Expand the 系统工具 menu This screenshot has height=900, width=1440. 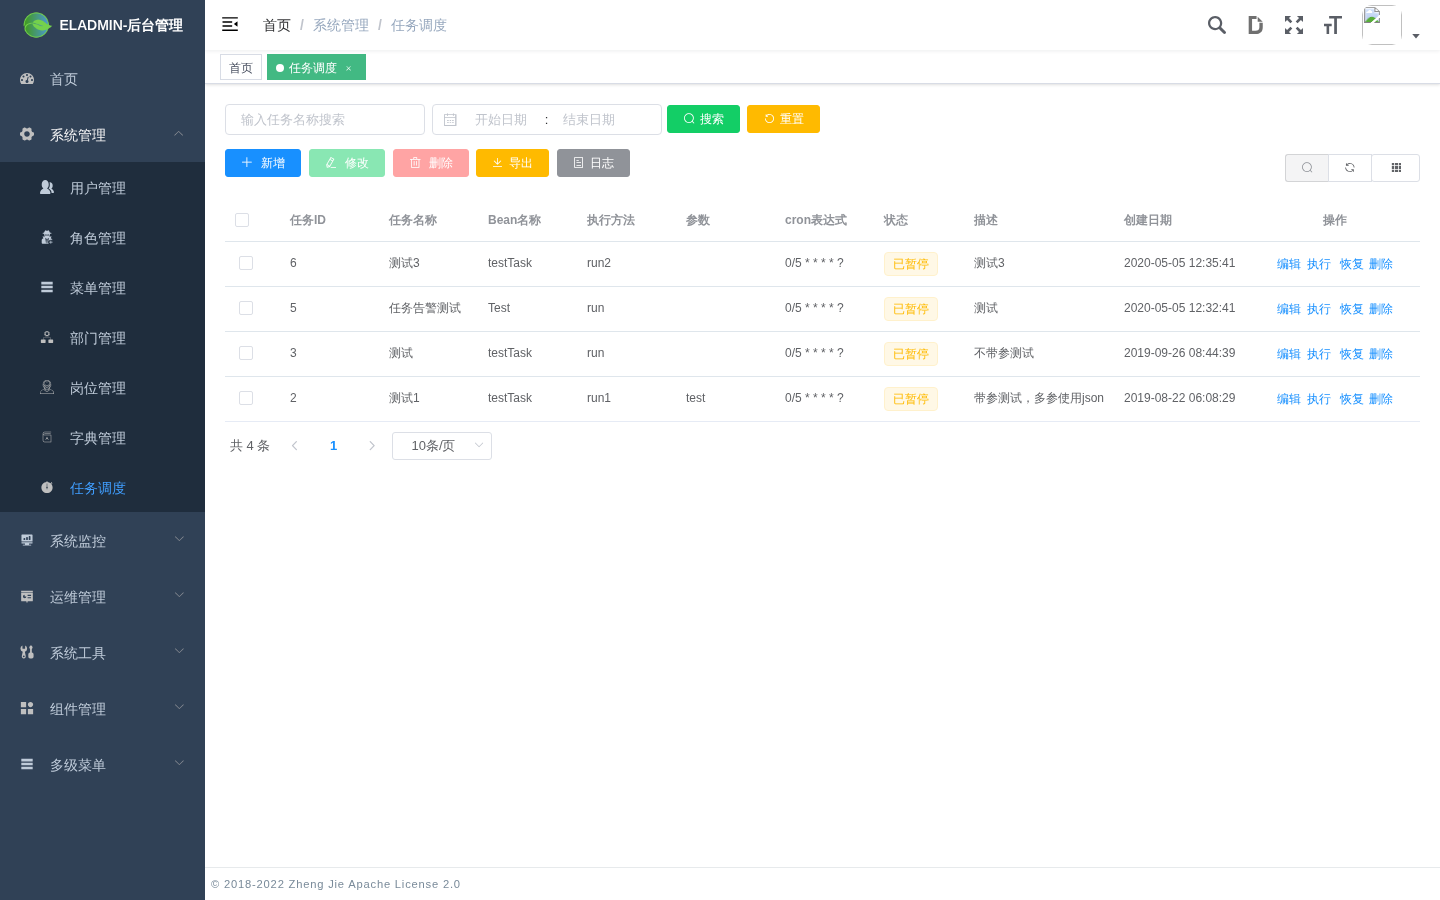102,653
